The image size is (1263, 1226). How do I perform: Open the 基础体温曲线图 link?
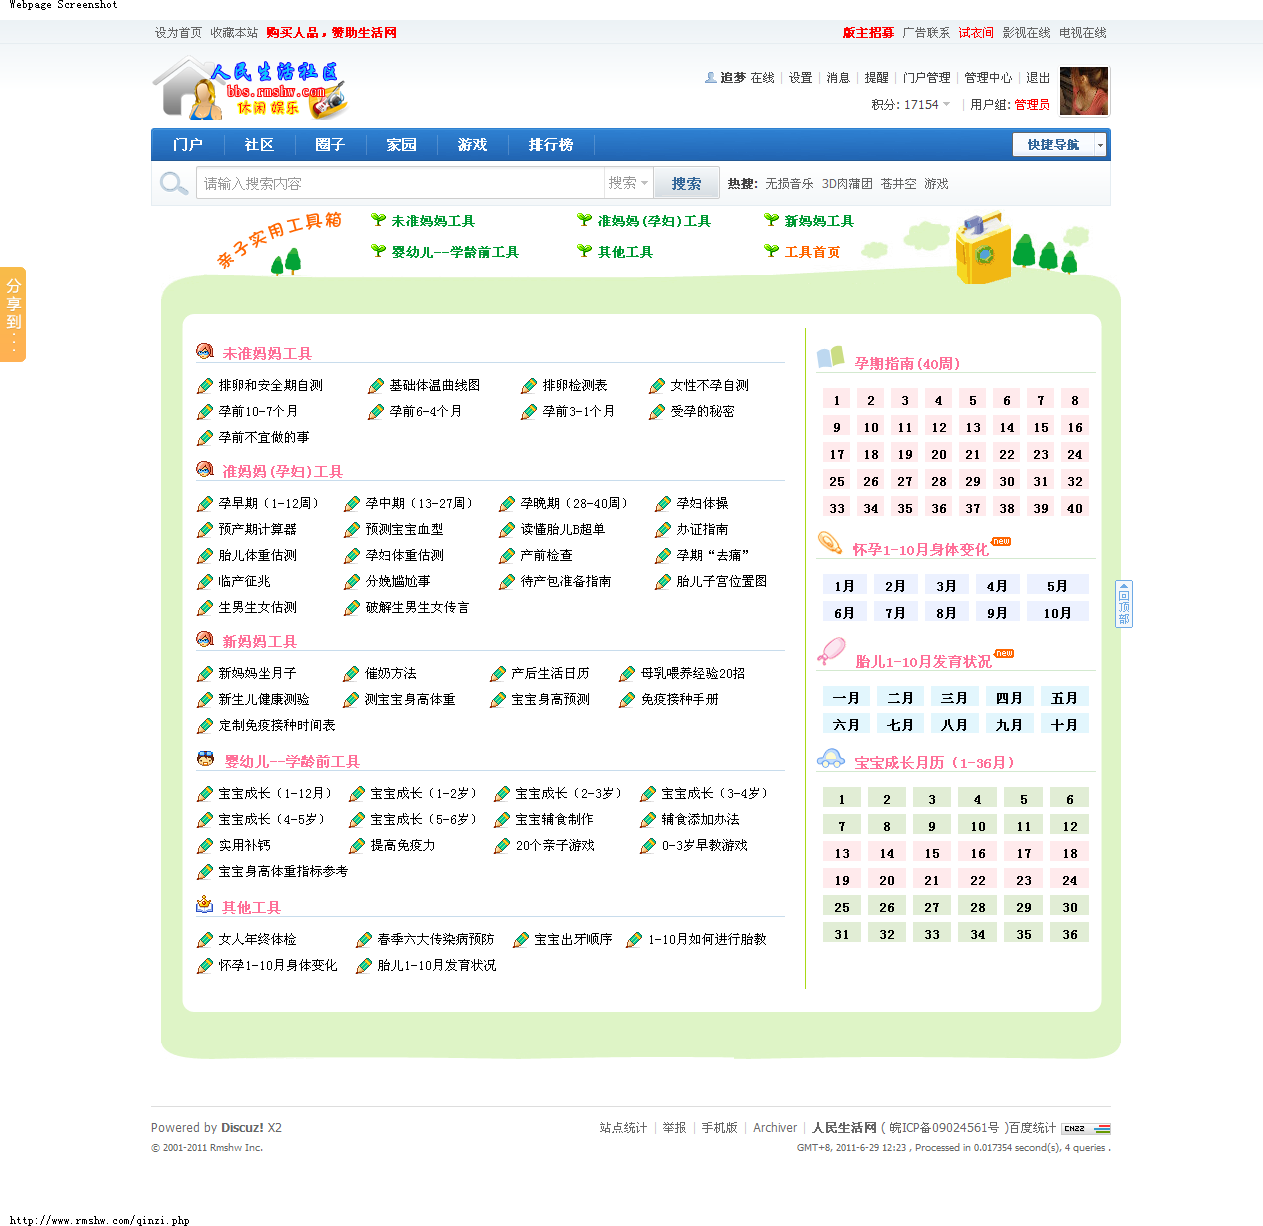(x=435, y=385)
